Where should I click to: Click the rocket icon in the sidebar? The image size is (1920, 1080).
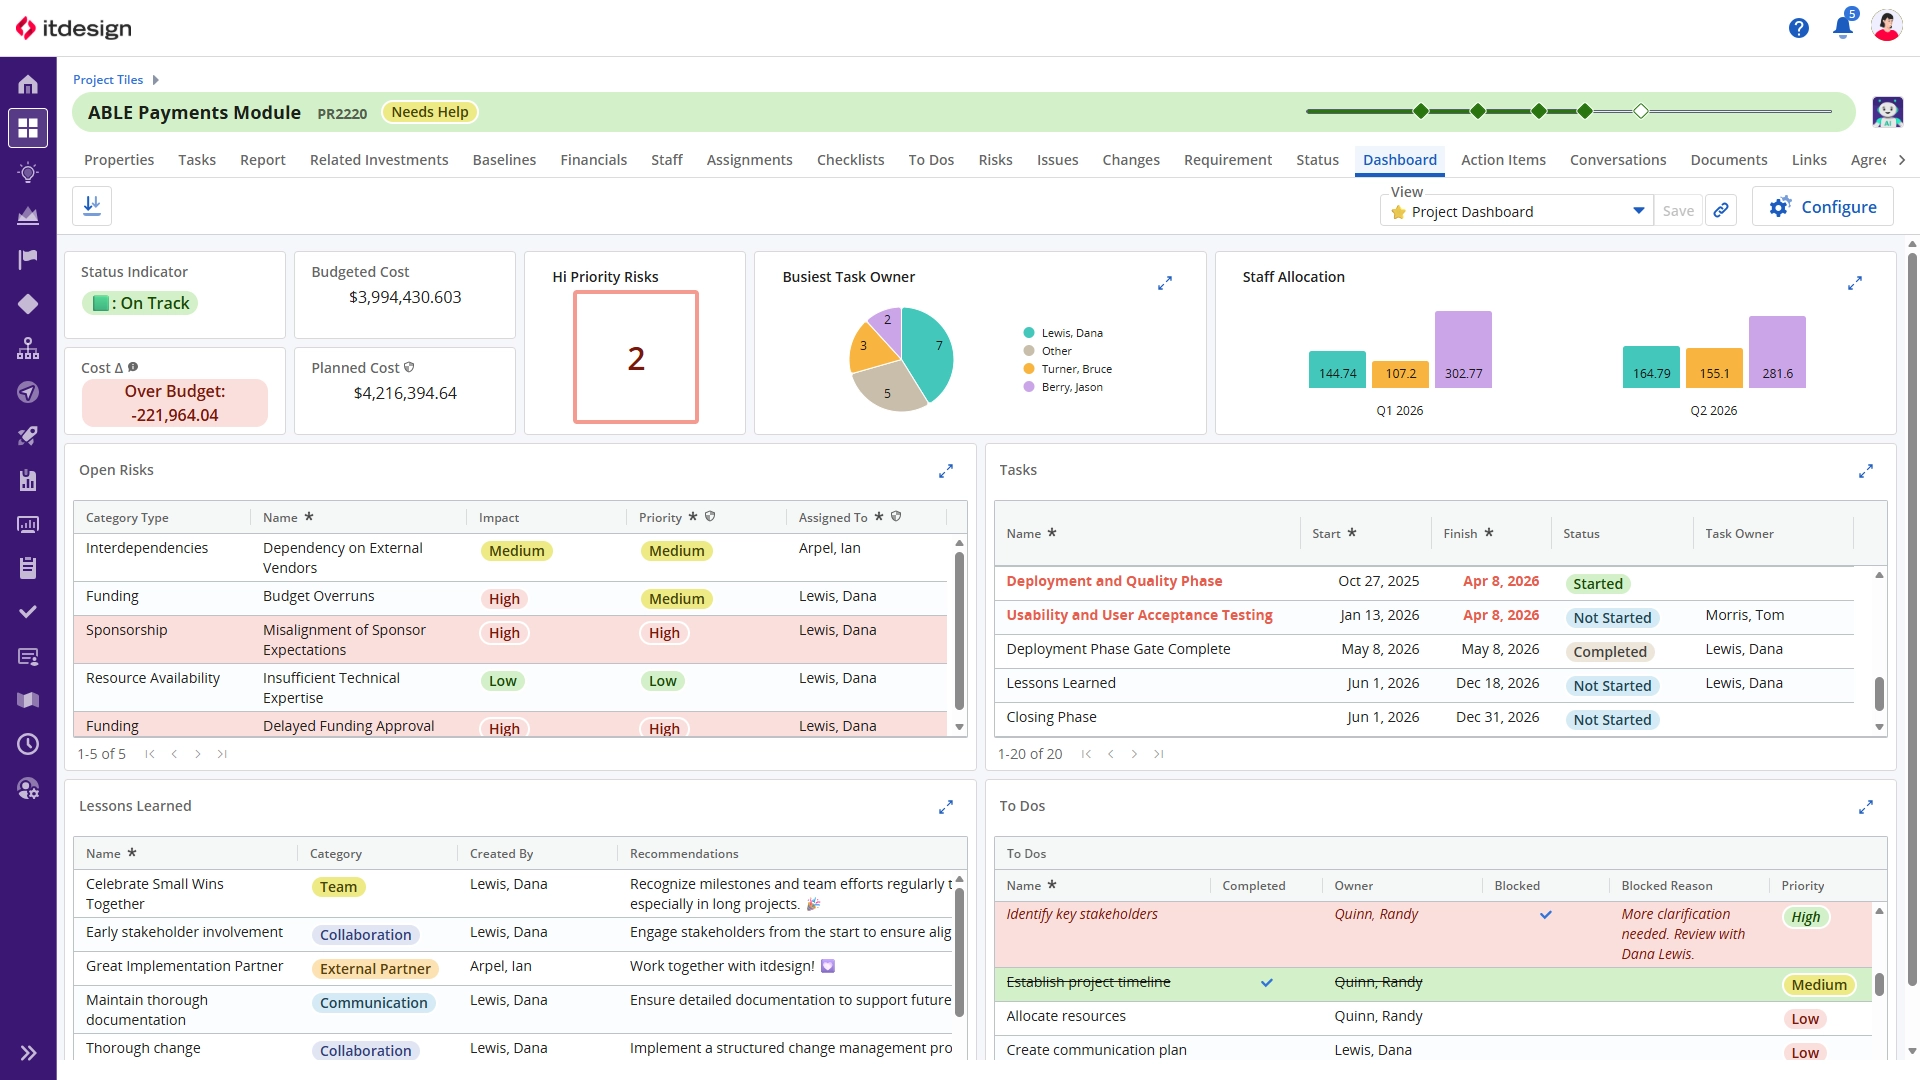click(x=28, y=436)
